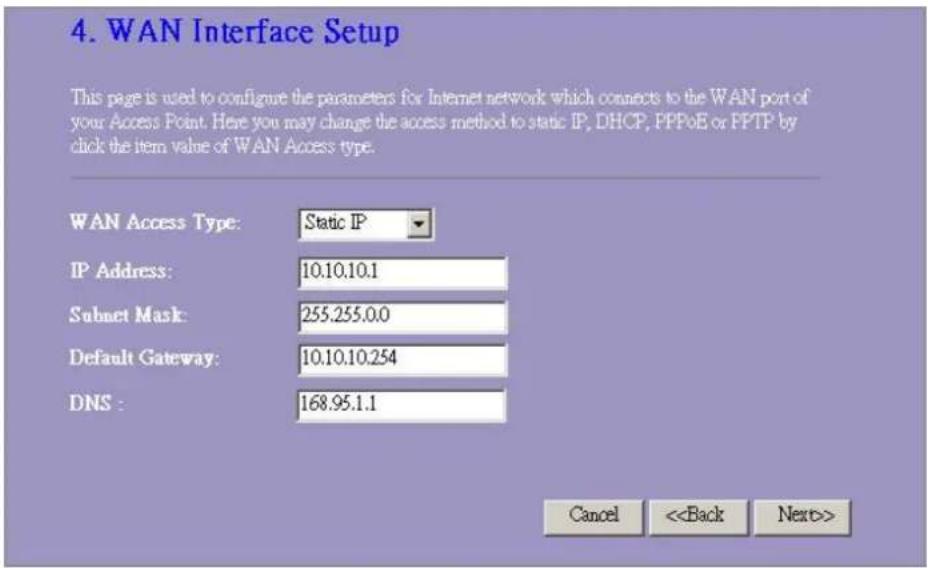Viewport: 928px width, 568px height.
Task: Click the 'IP Address:' label
Action: (121, 271)
